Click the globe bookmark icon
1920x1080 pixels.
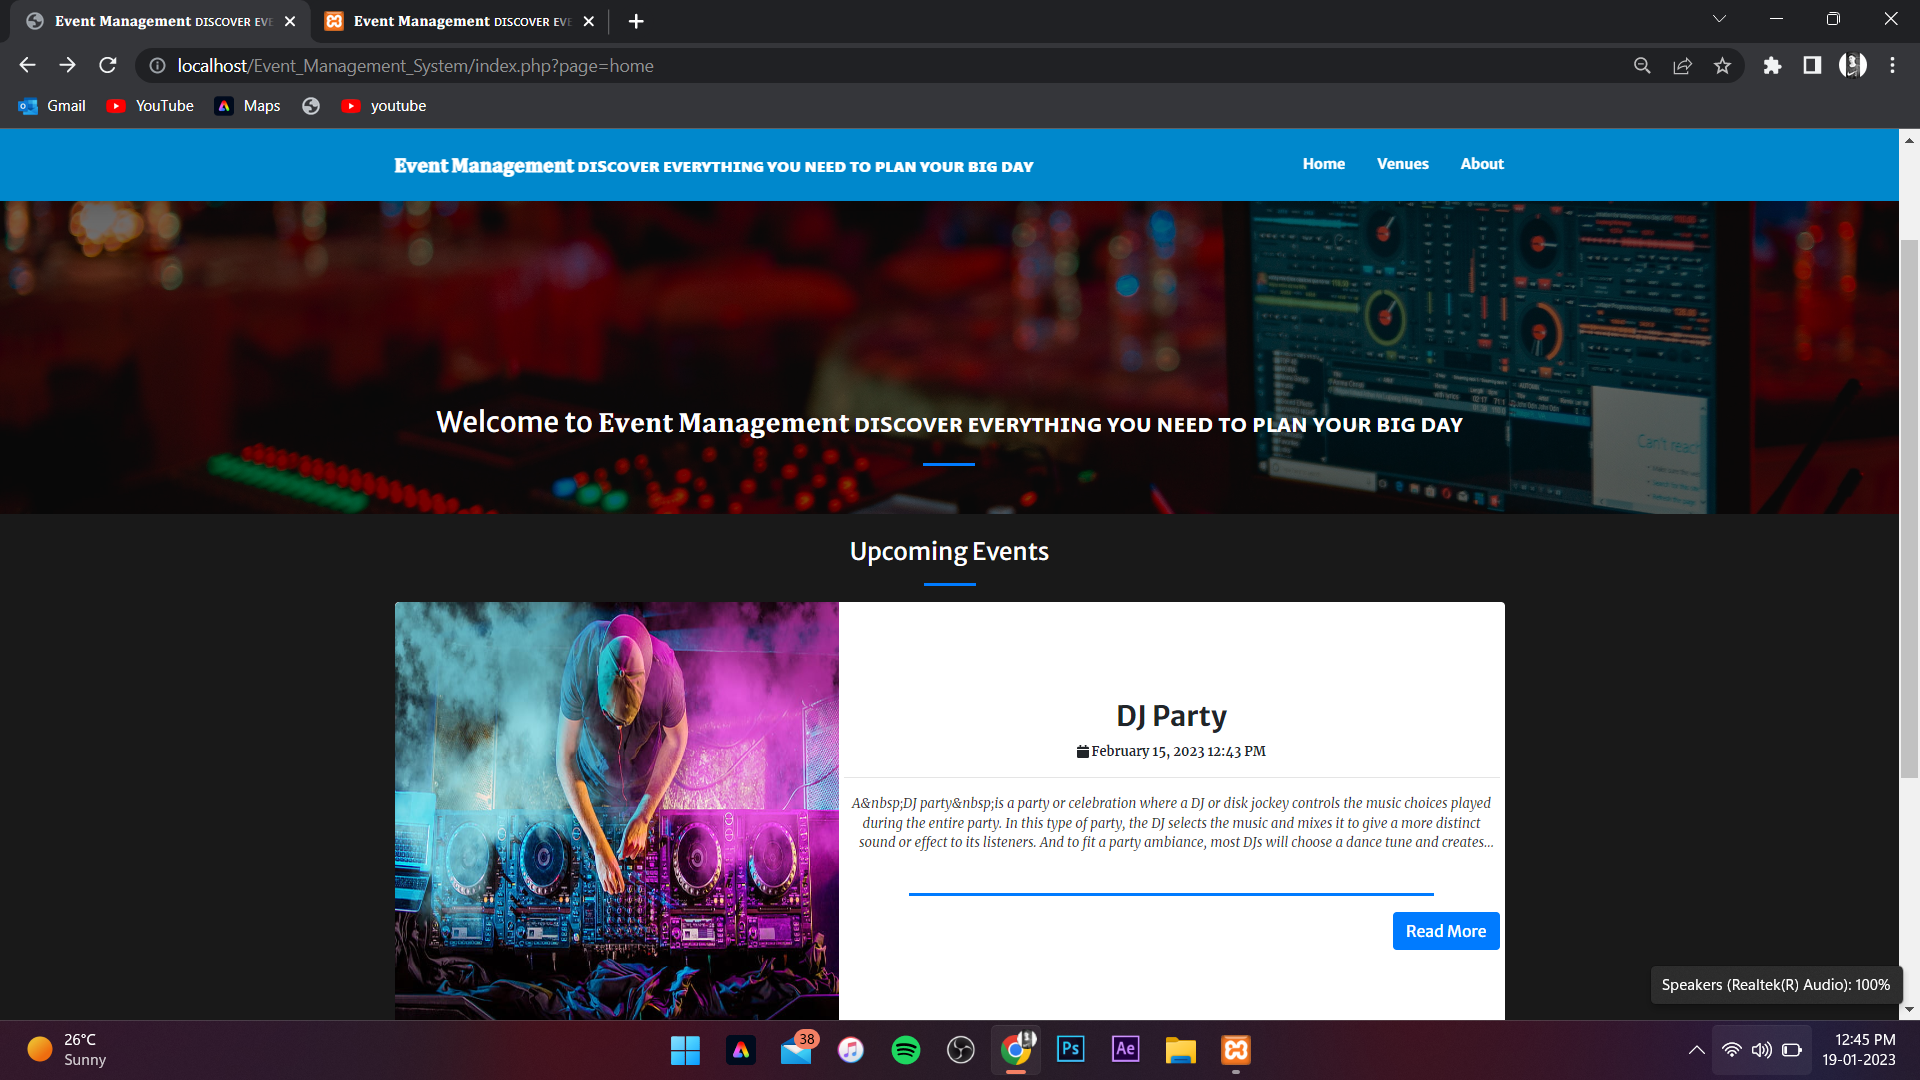click(311, 106)
